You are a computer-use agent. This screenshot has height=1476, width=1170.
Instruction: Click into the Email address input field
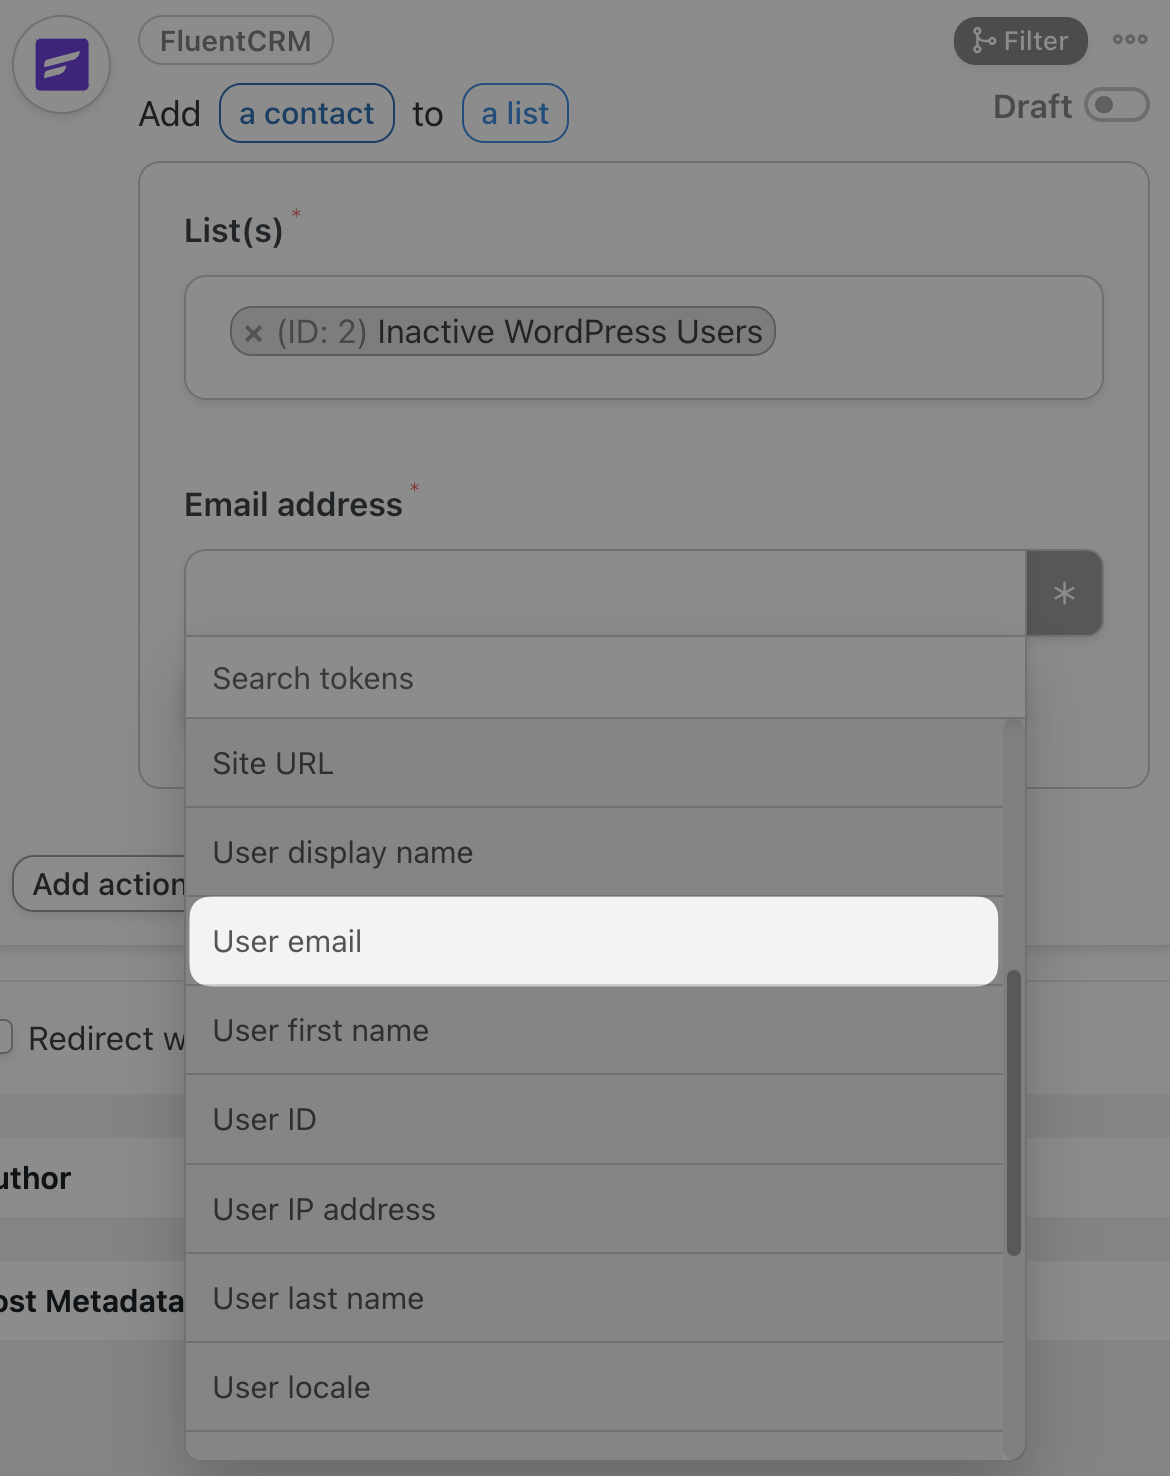point(606,593)
